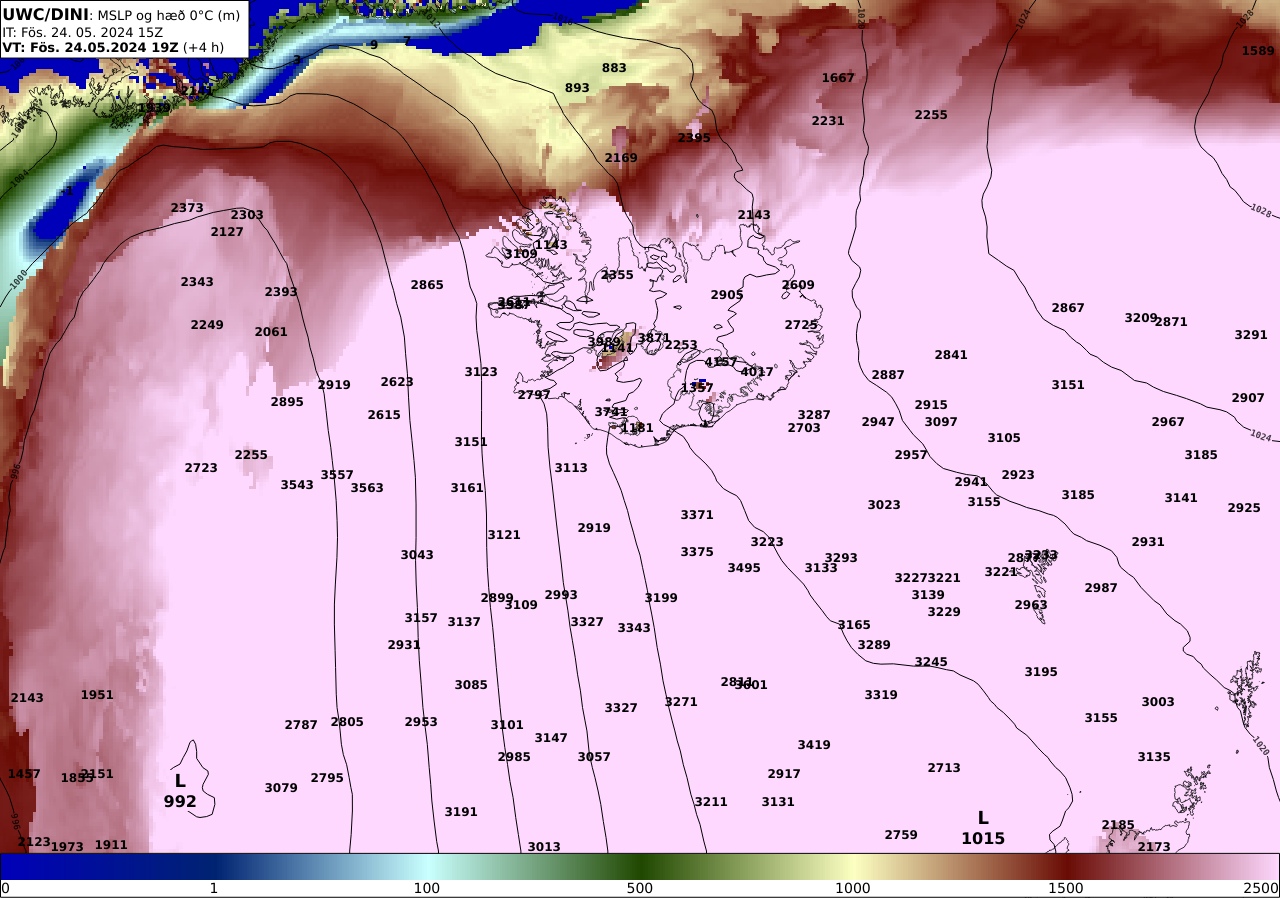Image resolution: width=1280 pixels, height=898 pixels.
Task: Click the color scale label 1000
Action: 853,888
